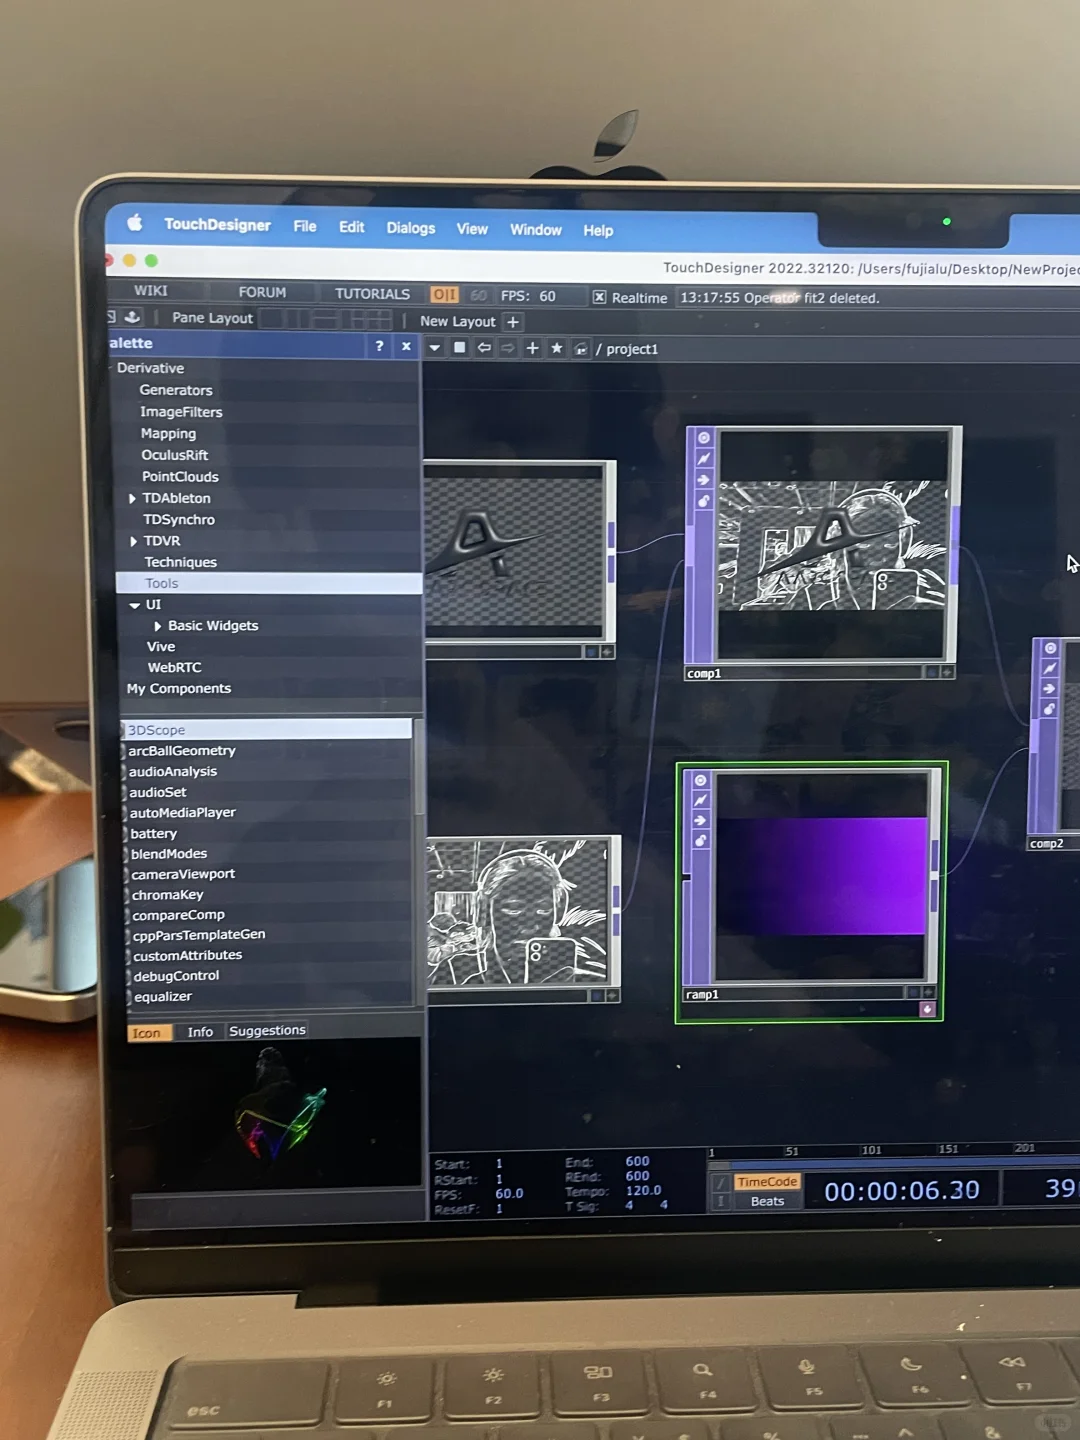Toggle bypass flag on ramp1
This screenshot has height=1440, width=1080.
coord(700,820)
